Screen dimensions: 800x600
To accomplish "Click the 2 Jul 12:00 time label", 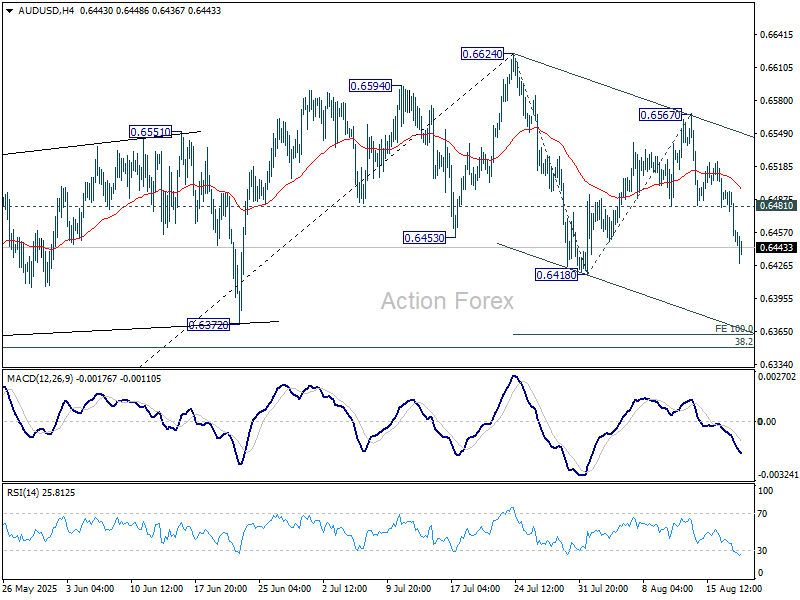I will click(x=345, y=588).
